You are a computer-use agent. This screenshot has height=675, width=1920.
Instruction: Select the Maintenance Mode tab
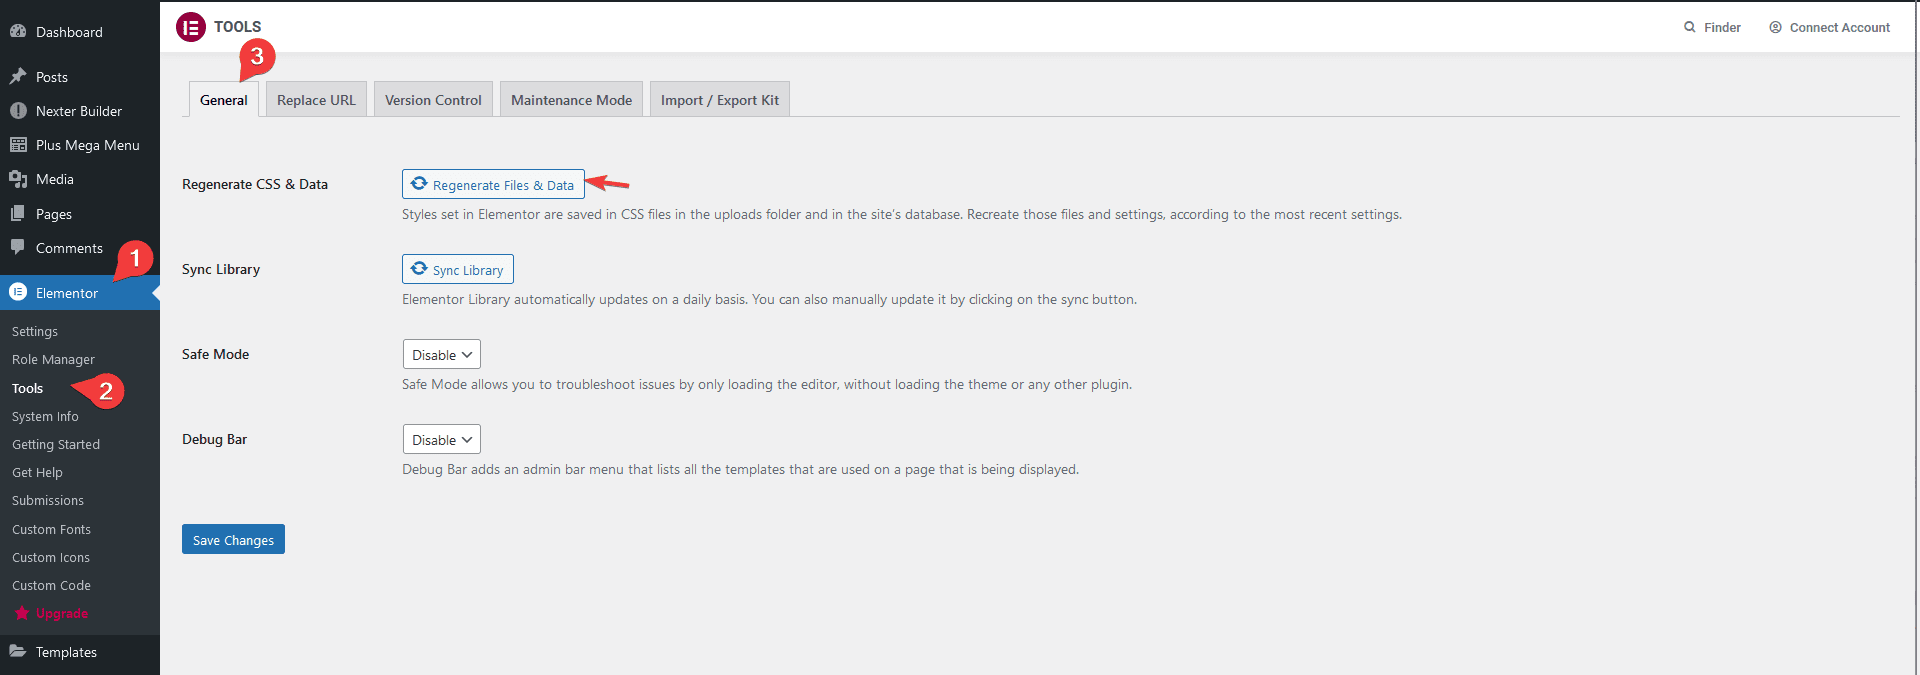(571, 100)
